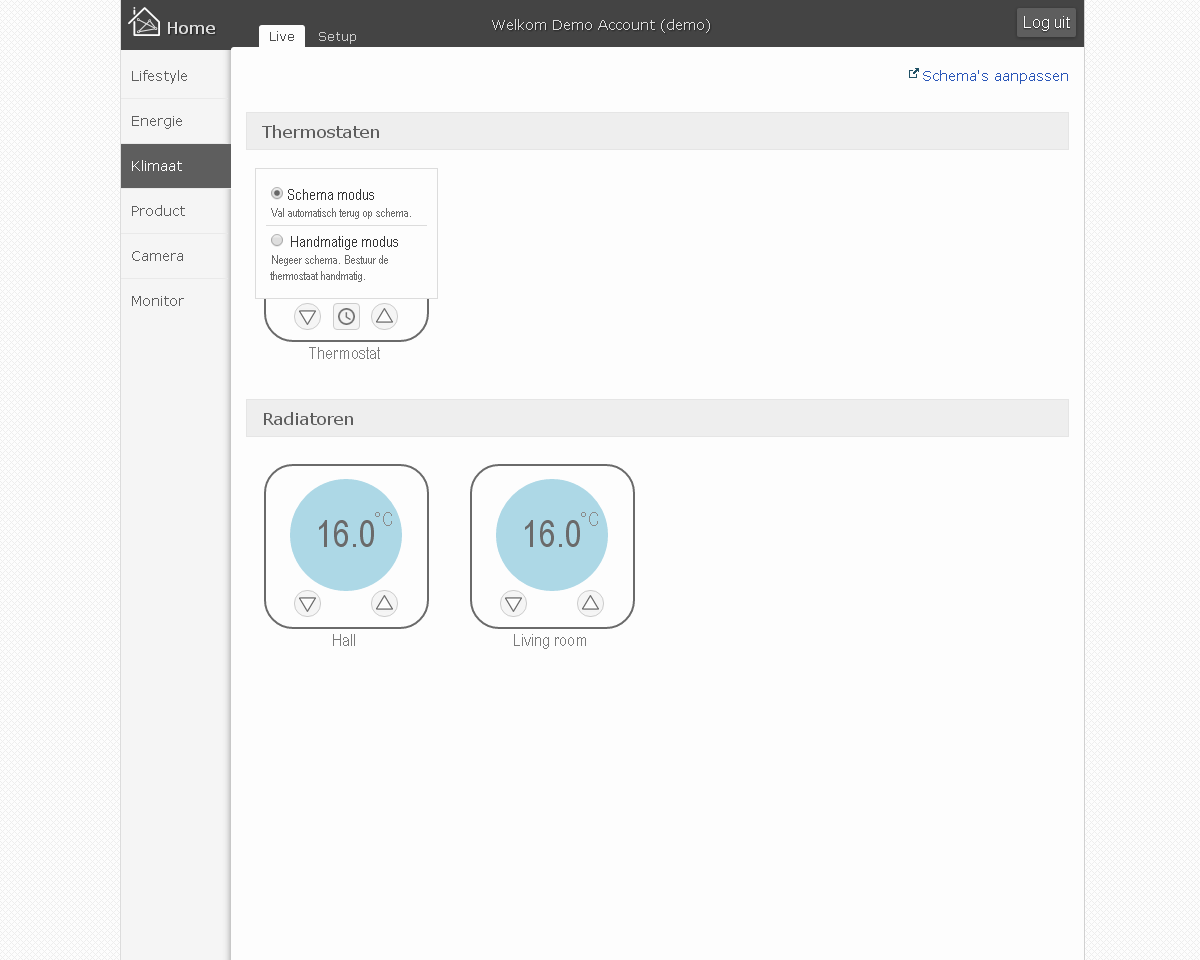Increase the Living room radiator temperature
The width and height of the screenshot is (1200, 960).
[x=590, y=603]
